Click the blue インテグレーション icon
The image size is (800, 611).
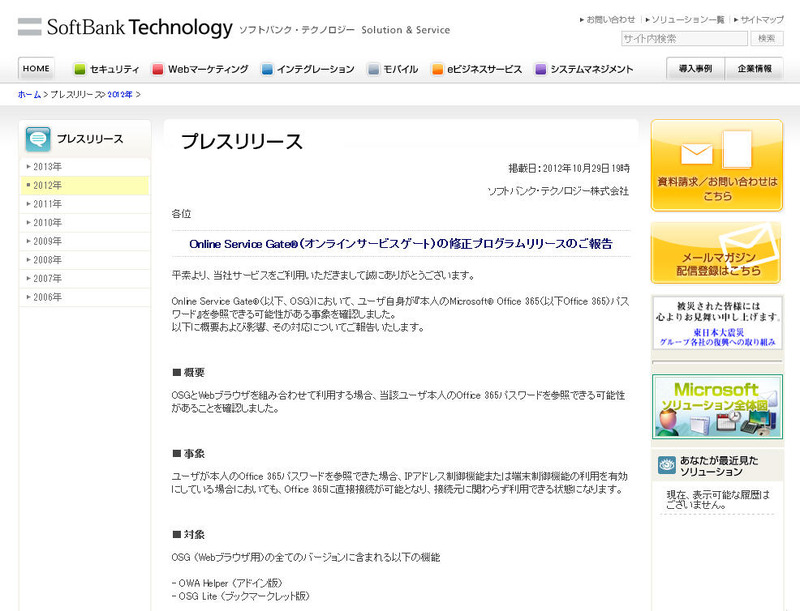click(267, 69)
